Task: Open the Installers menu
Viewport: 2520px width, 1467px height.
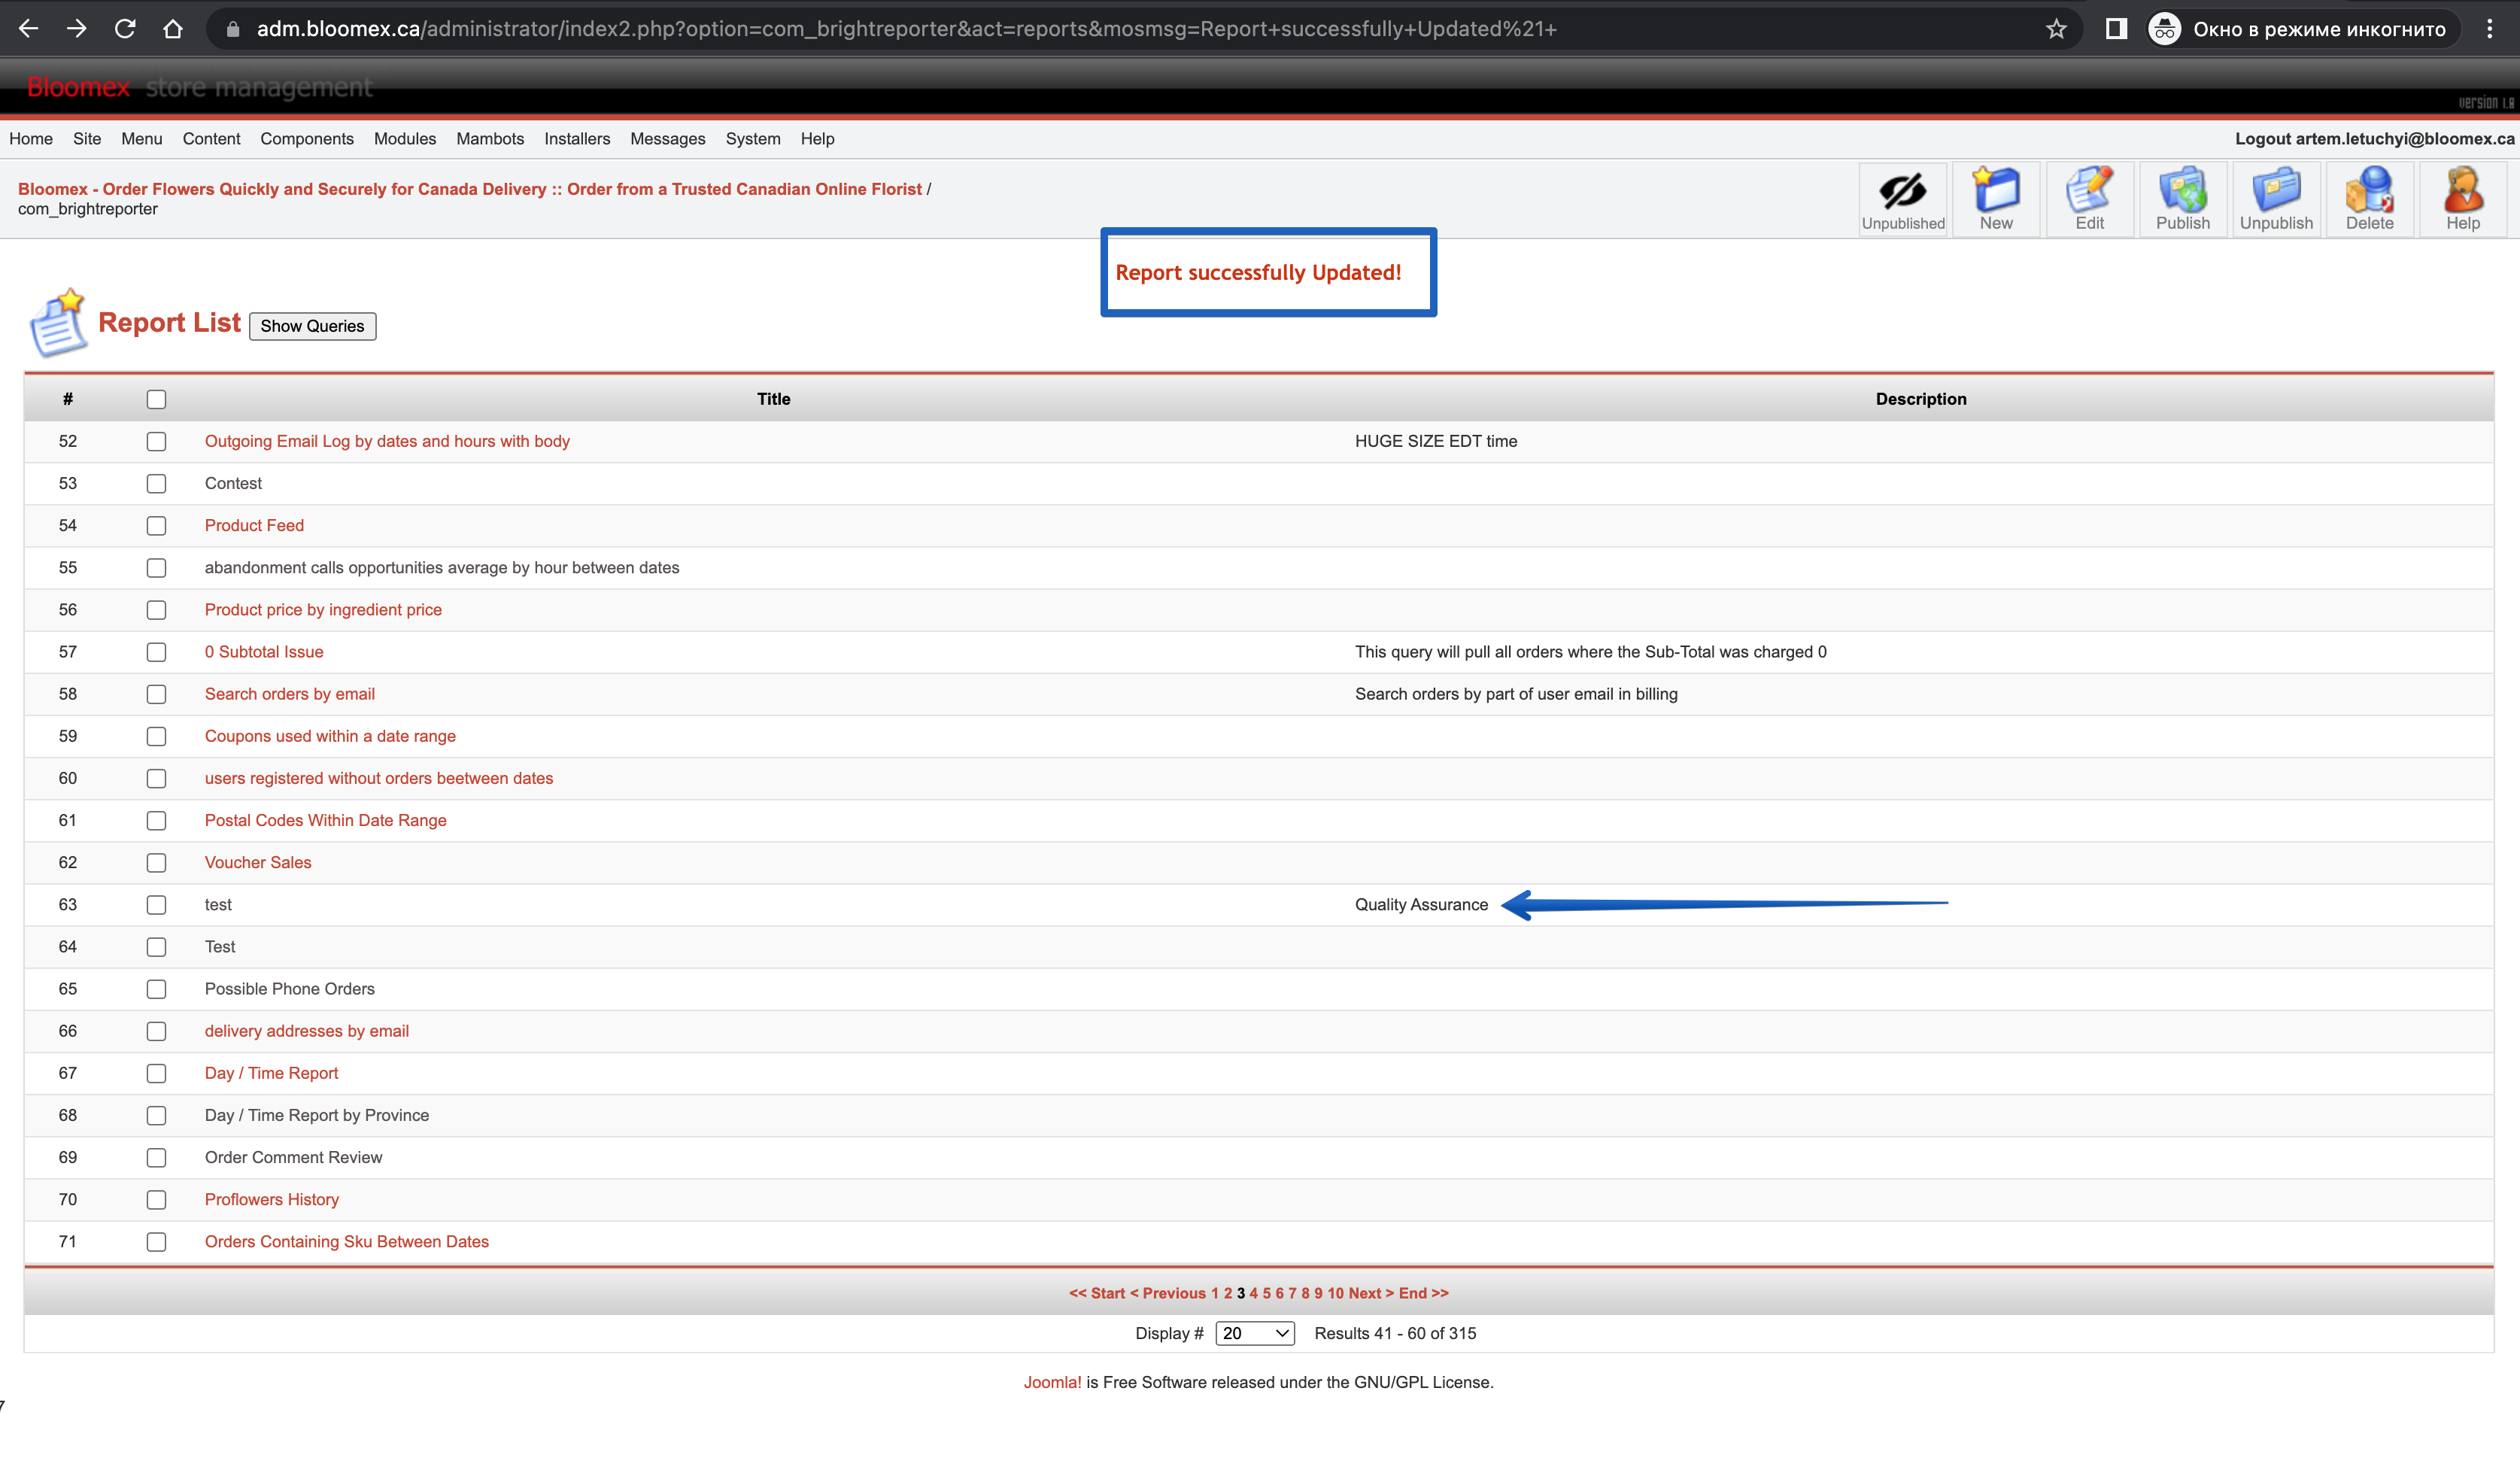Action: coord(577,139)
